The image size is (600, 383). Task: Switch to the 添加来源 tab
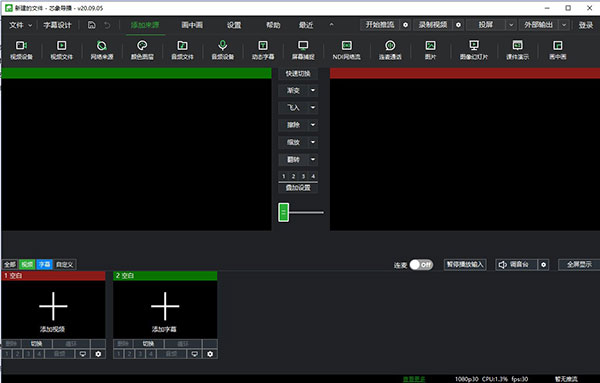pos(145,25)
